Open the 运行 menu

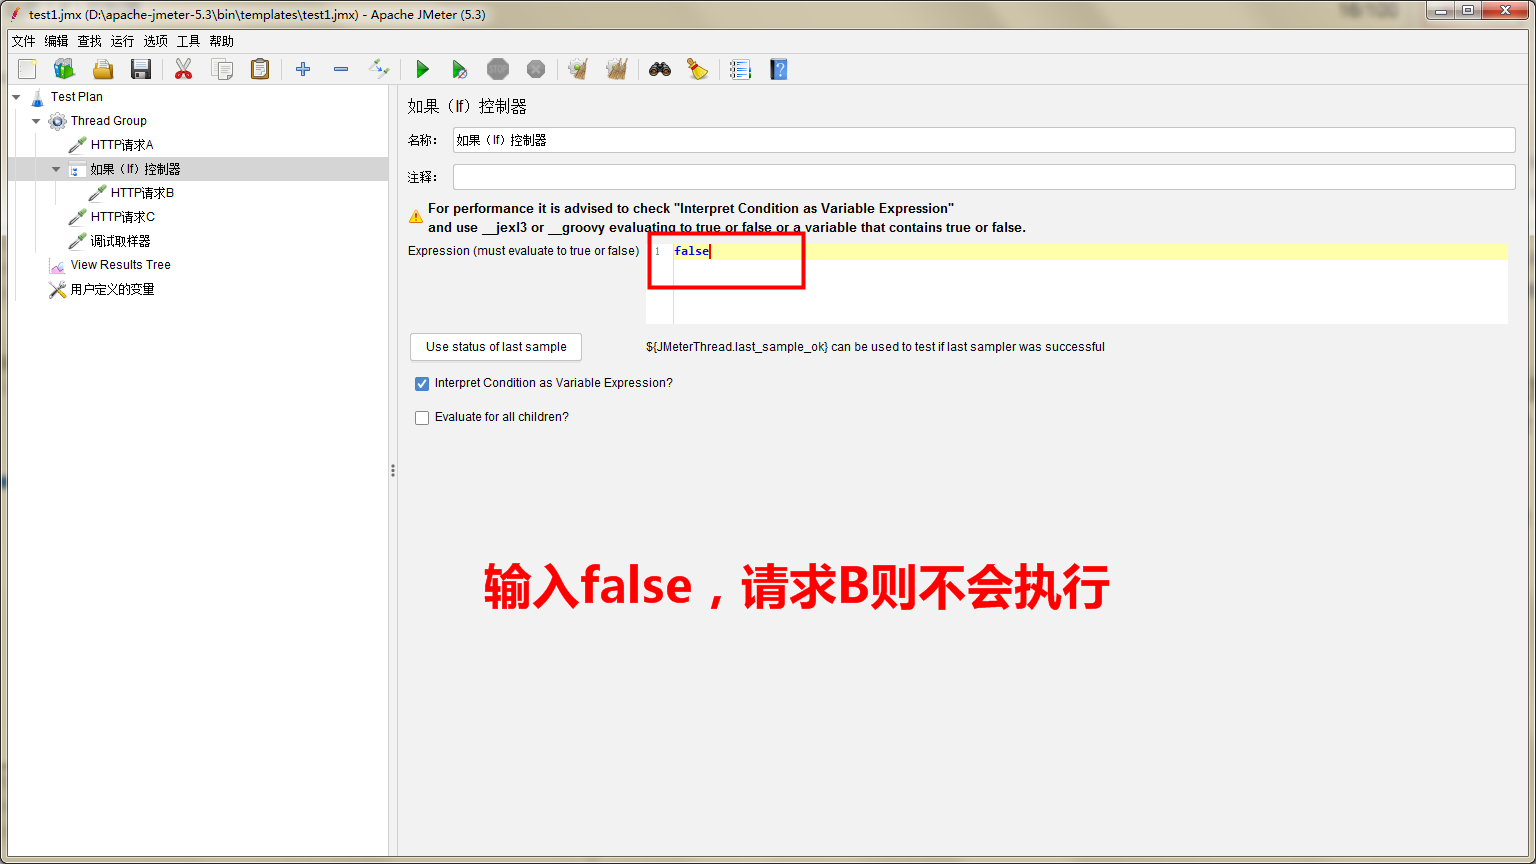121,41
